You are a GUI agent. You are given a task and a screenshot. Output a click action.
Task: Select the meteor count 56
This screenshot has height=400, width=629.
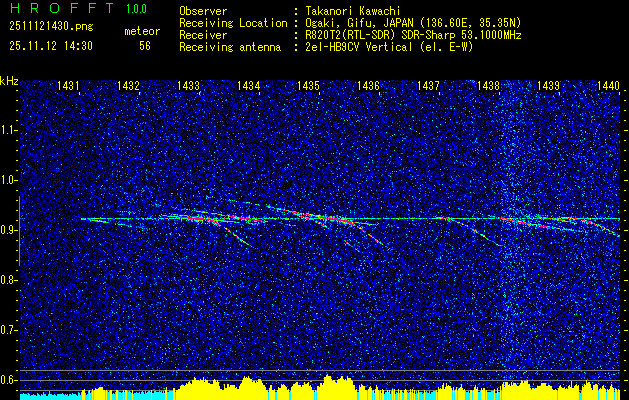pyautogui.click(x=145, y=46)
